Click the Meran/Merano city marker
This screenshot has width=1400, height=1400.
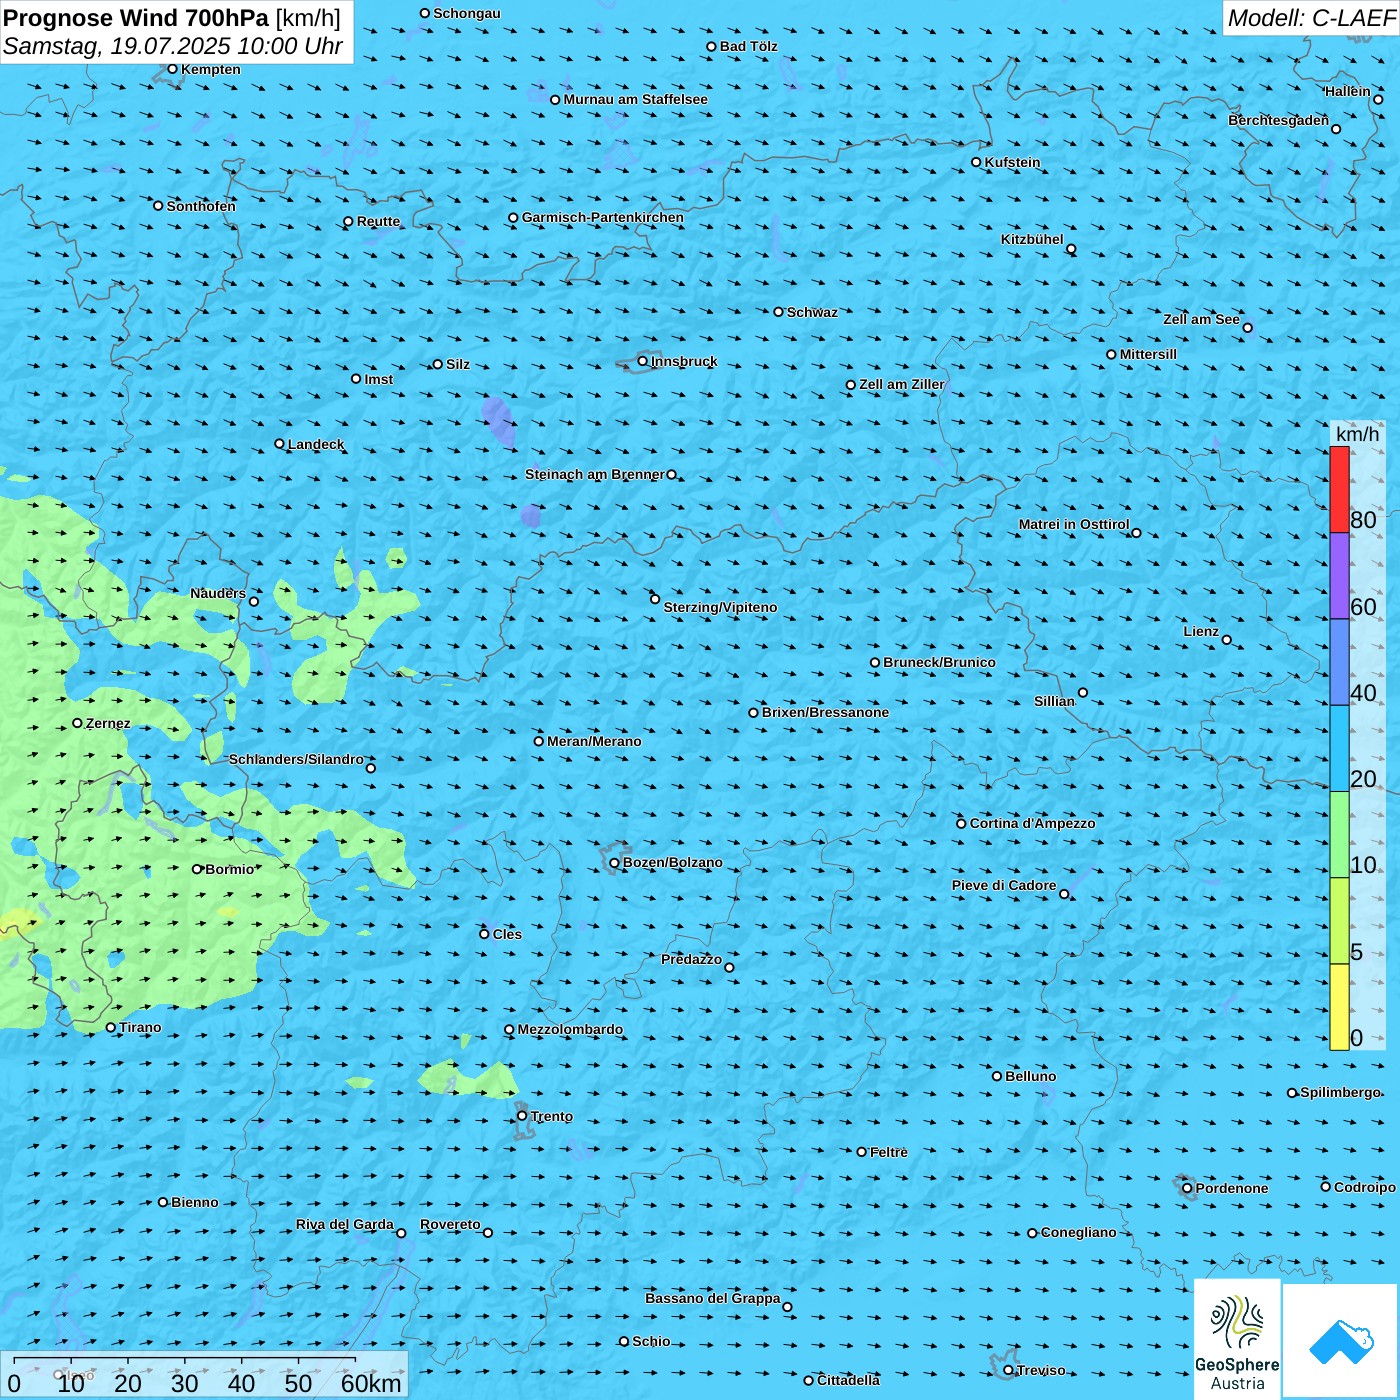click(x=539, y=741)
